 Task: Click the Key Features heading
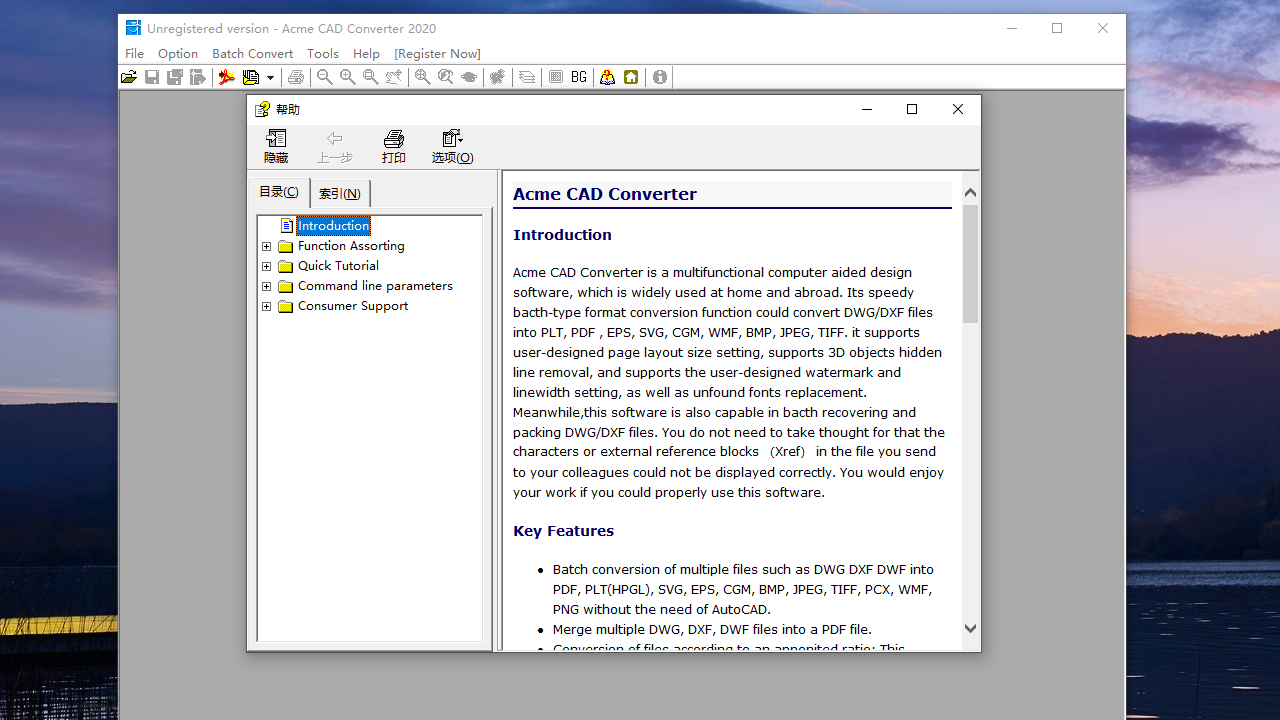563,531
